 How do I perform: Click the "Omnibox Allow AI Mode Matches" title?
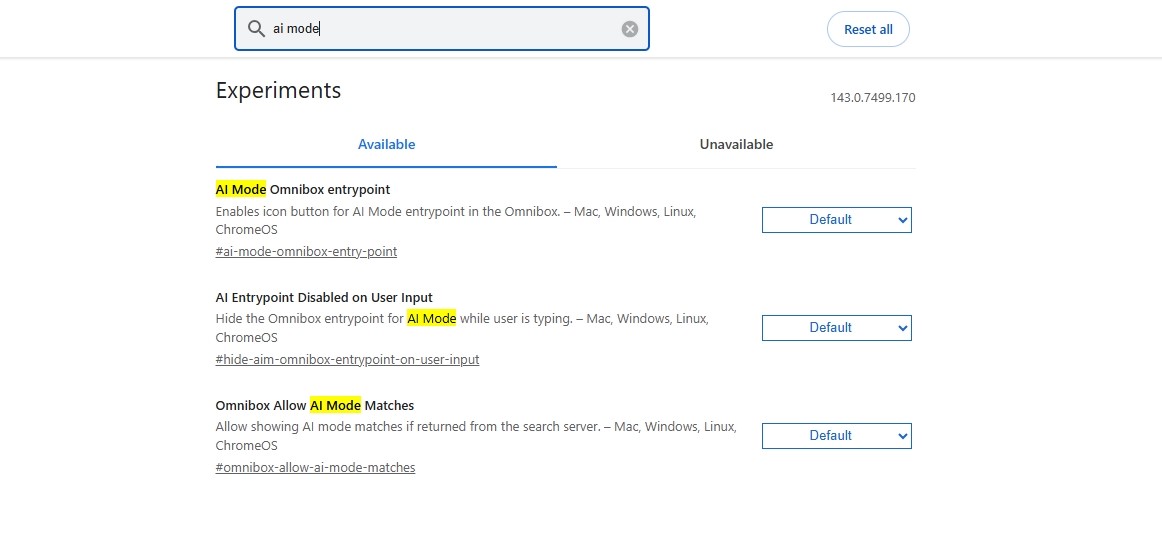(x=315, y=405)
